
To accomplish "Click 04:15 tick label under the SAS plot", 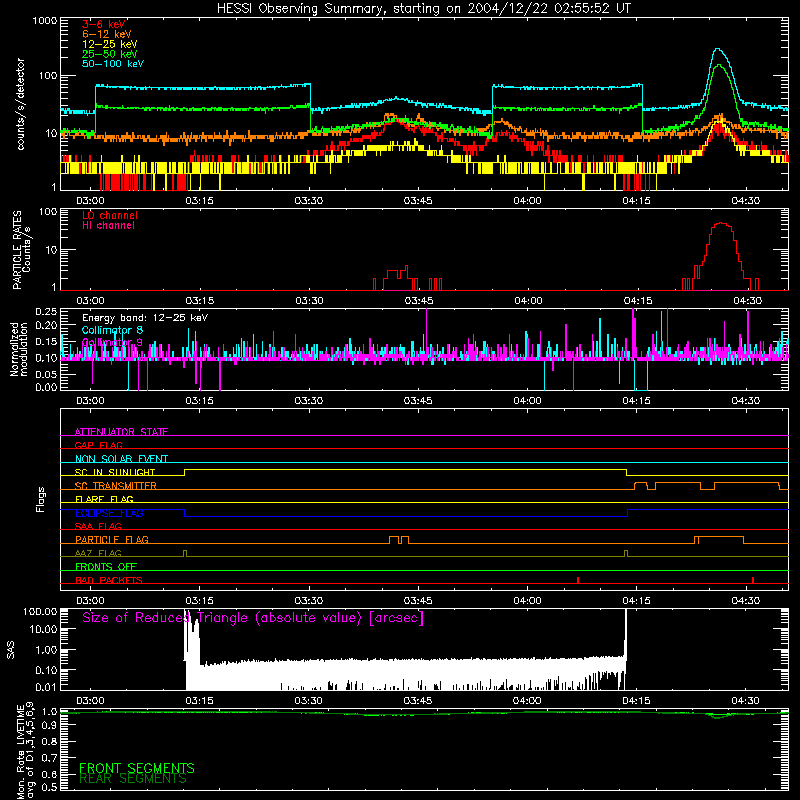I will tap(636, 701).
